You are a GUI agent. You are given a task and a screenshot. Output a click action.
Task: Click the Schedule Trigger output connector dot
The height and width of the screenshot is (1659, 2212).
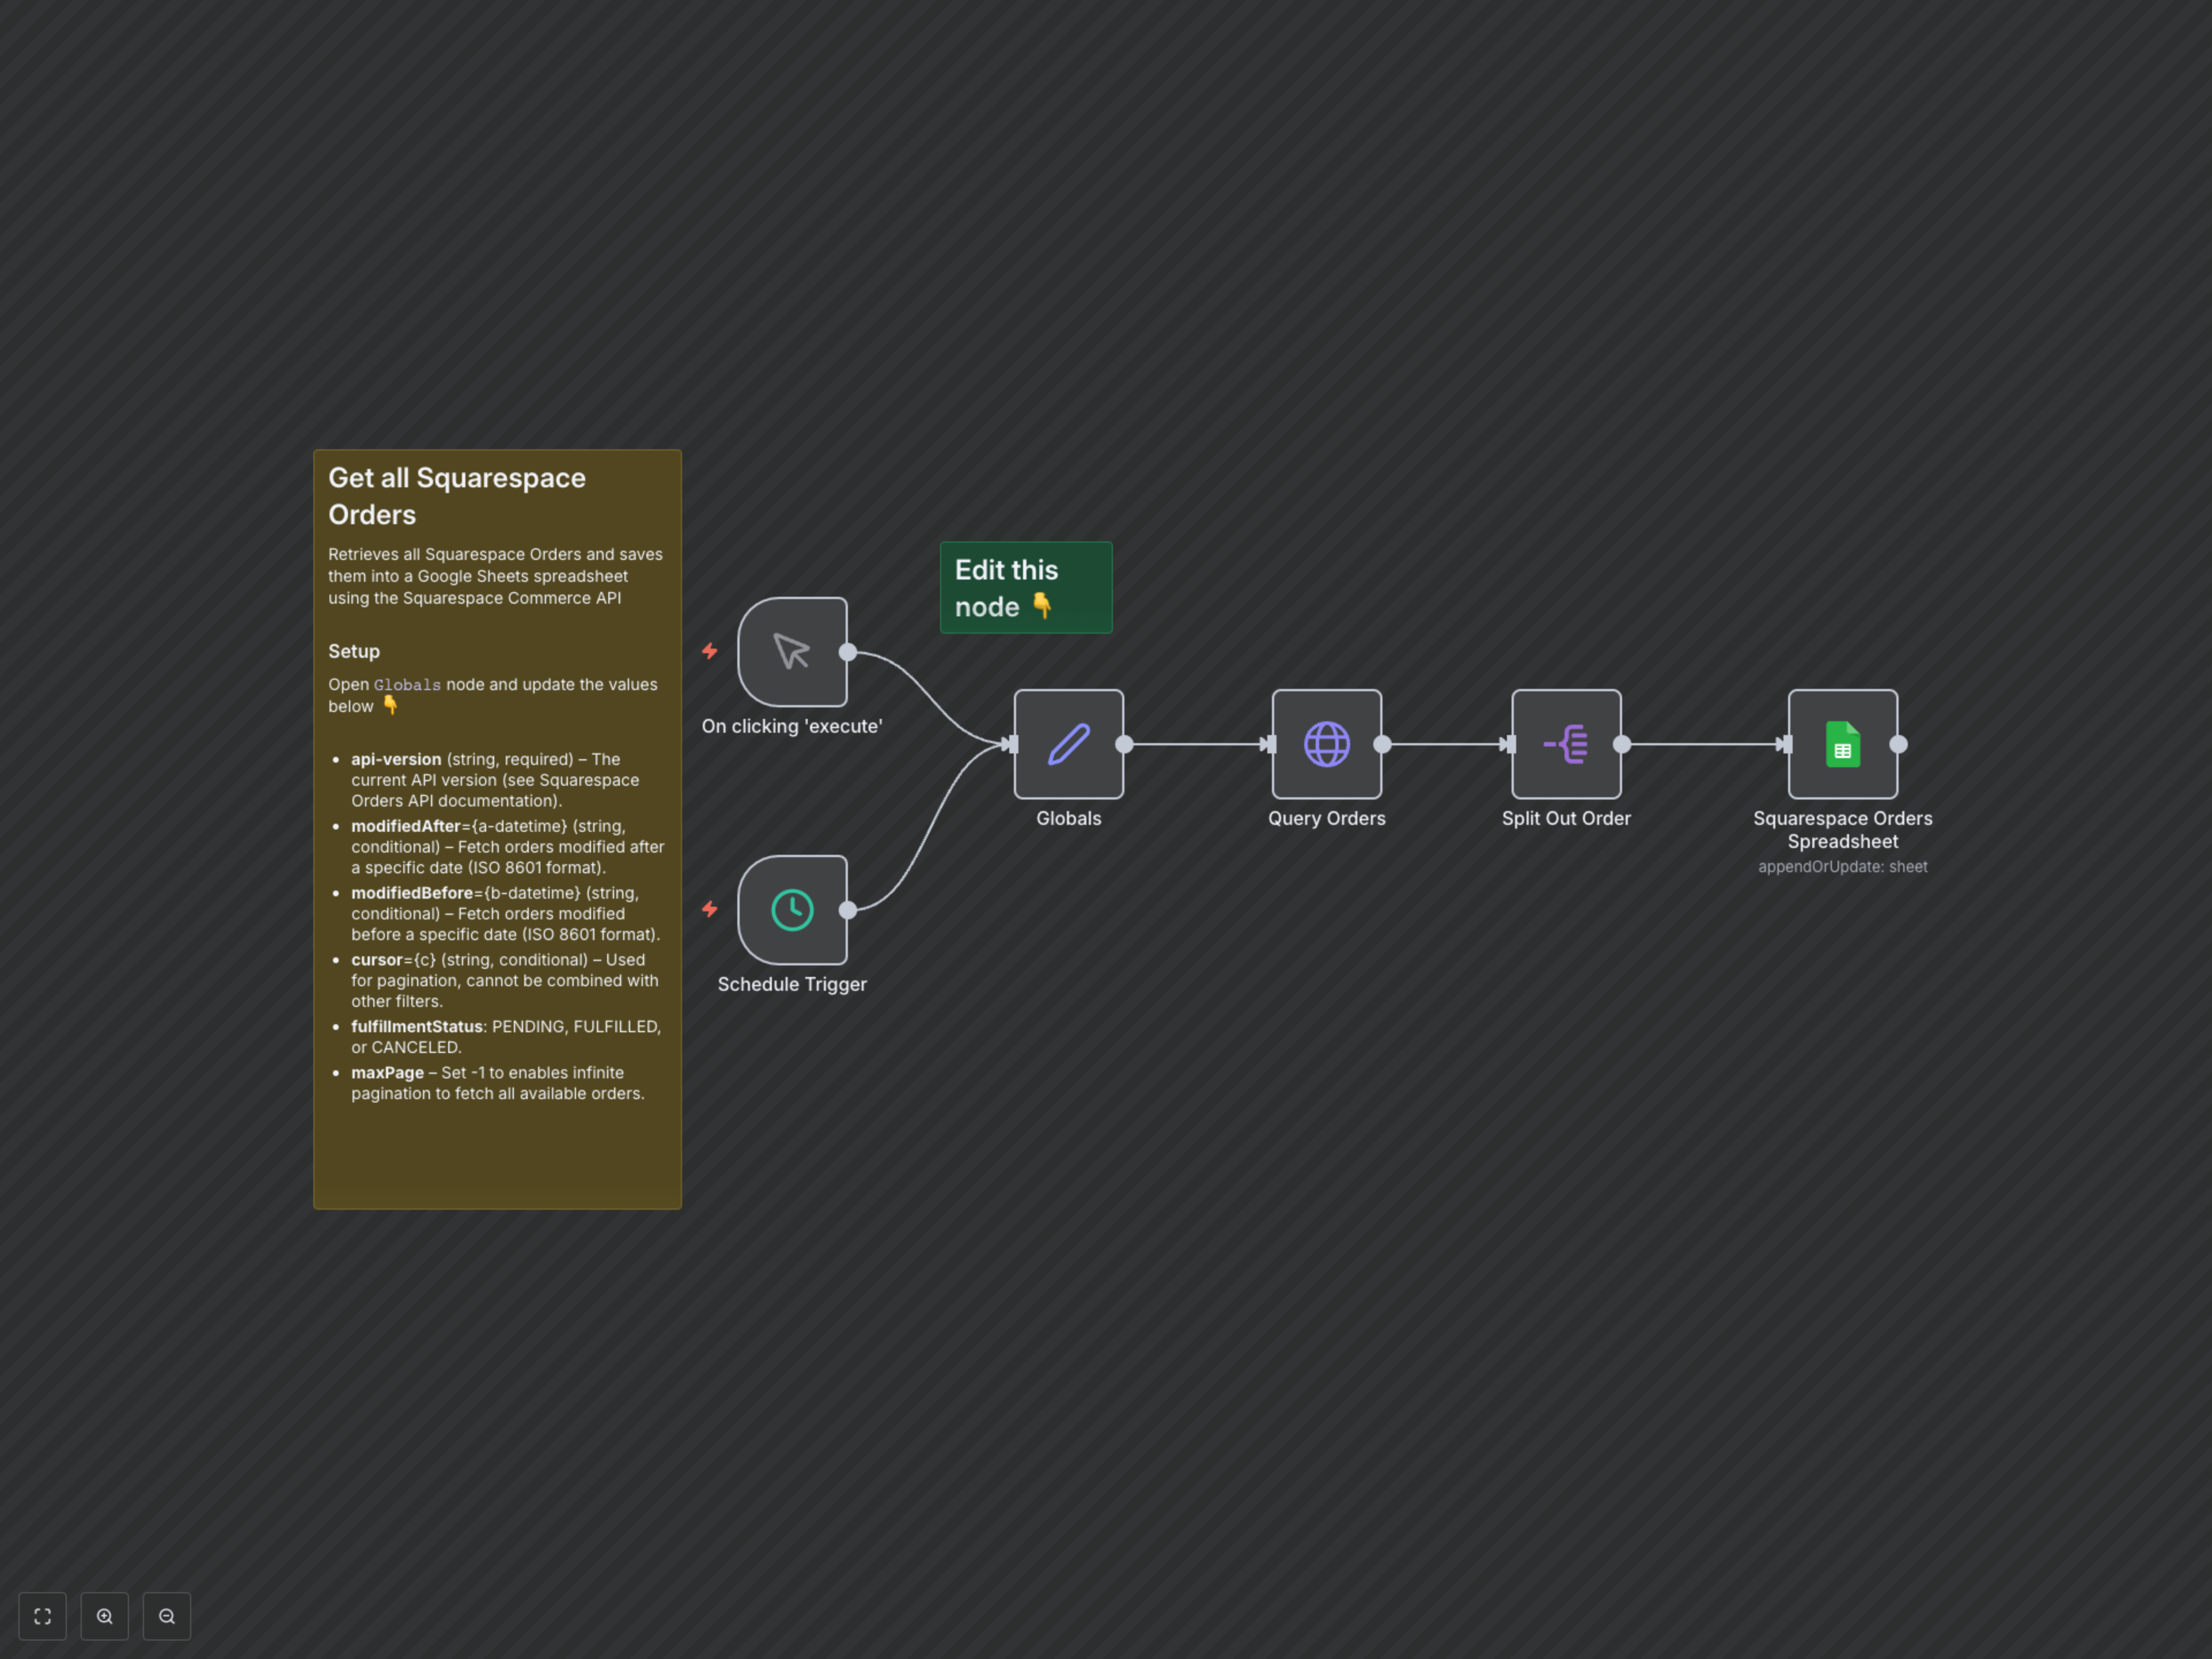(x=848, y=910)
